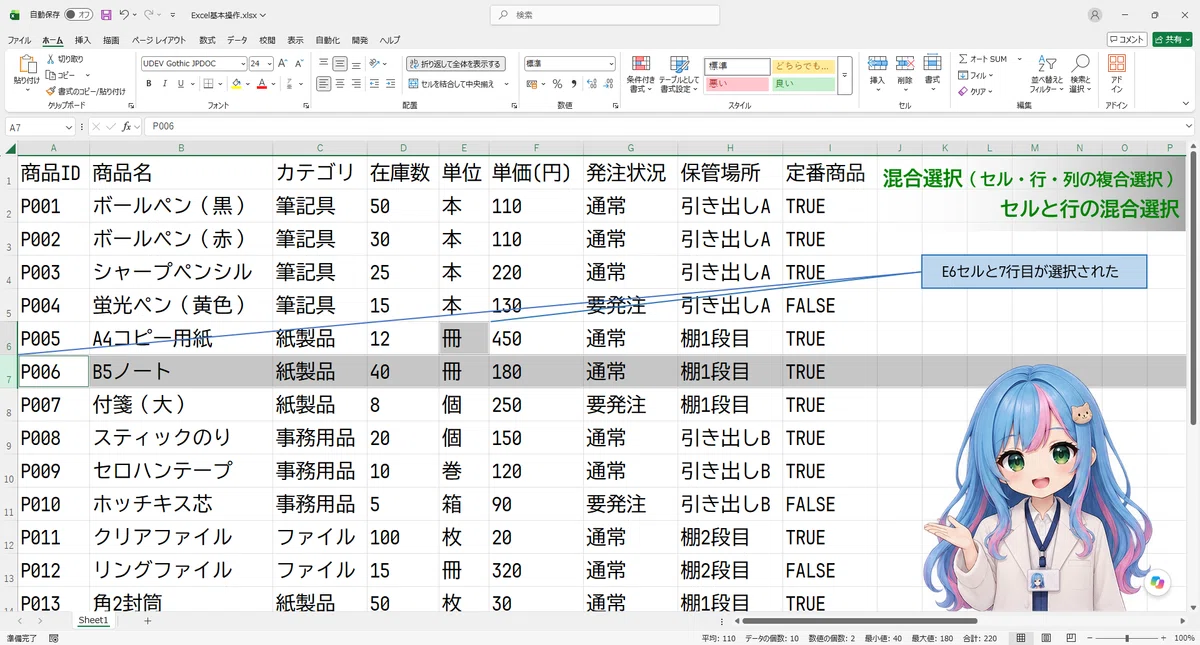
Task: Click the AutoSum (オート SUM) sigma icon
Action: pyautogui.click(x=963, y=59)
